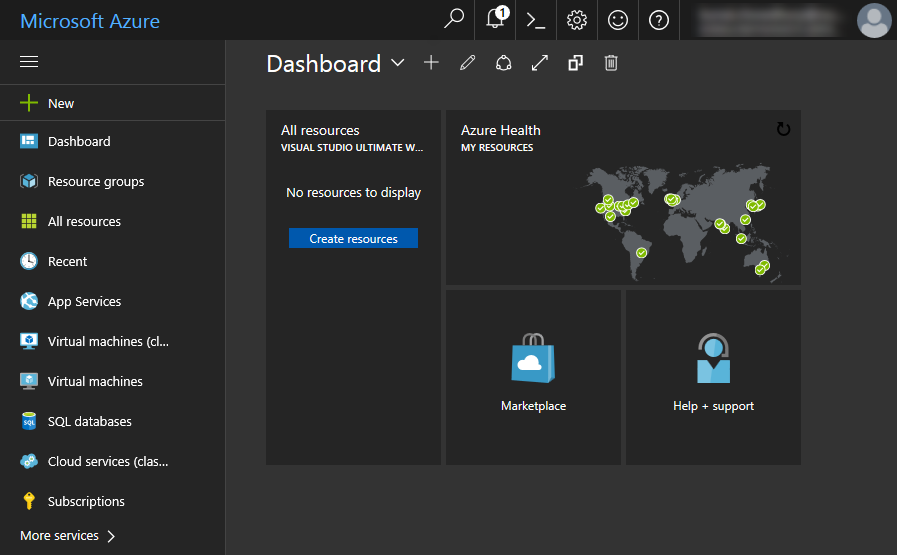Add a new dashboard with plus icon
The image size is (897, 555).
(x=431, y=62)
